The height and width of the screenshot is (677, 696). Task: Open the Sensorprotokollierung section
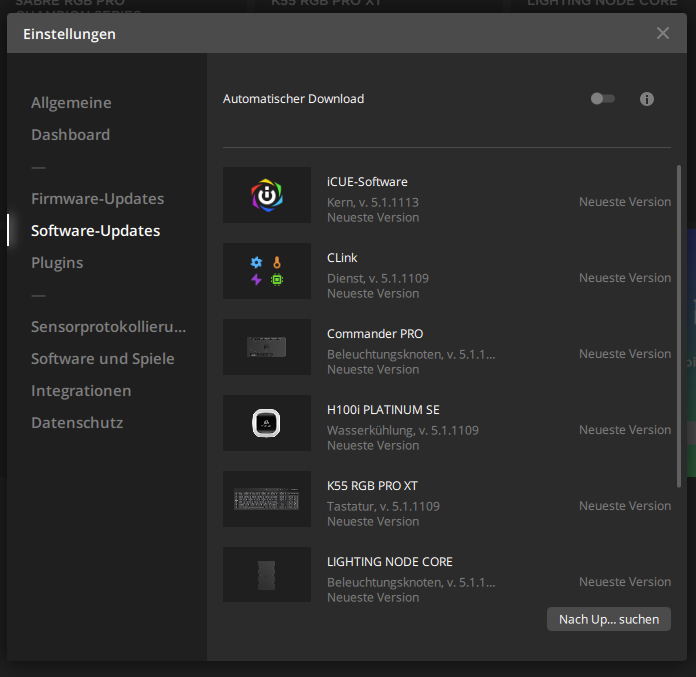[109, 327]
